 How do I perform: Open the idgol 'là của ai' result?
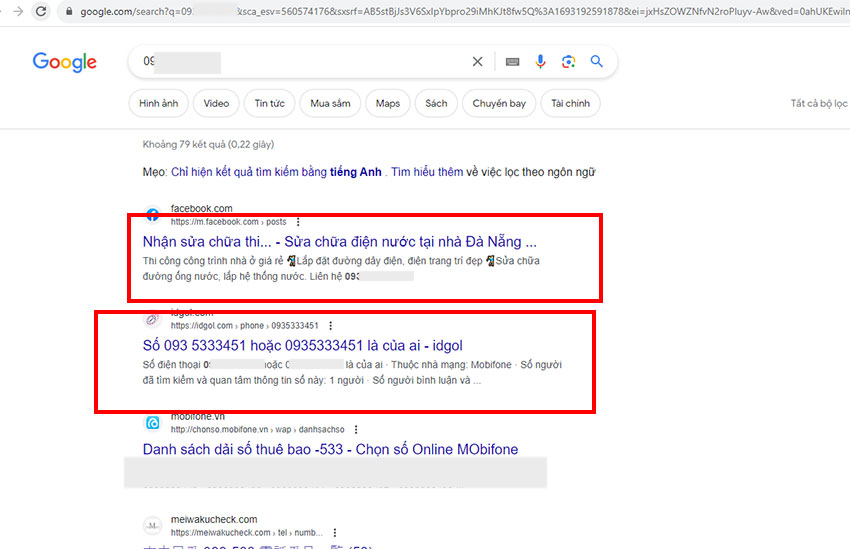(x=302, y=346)
